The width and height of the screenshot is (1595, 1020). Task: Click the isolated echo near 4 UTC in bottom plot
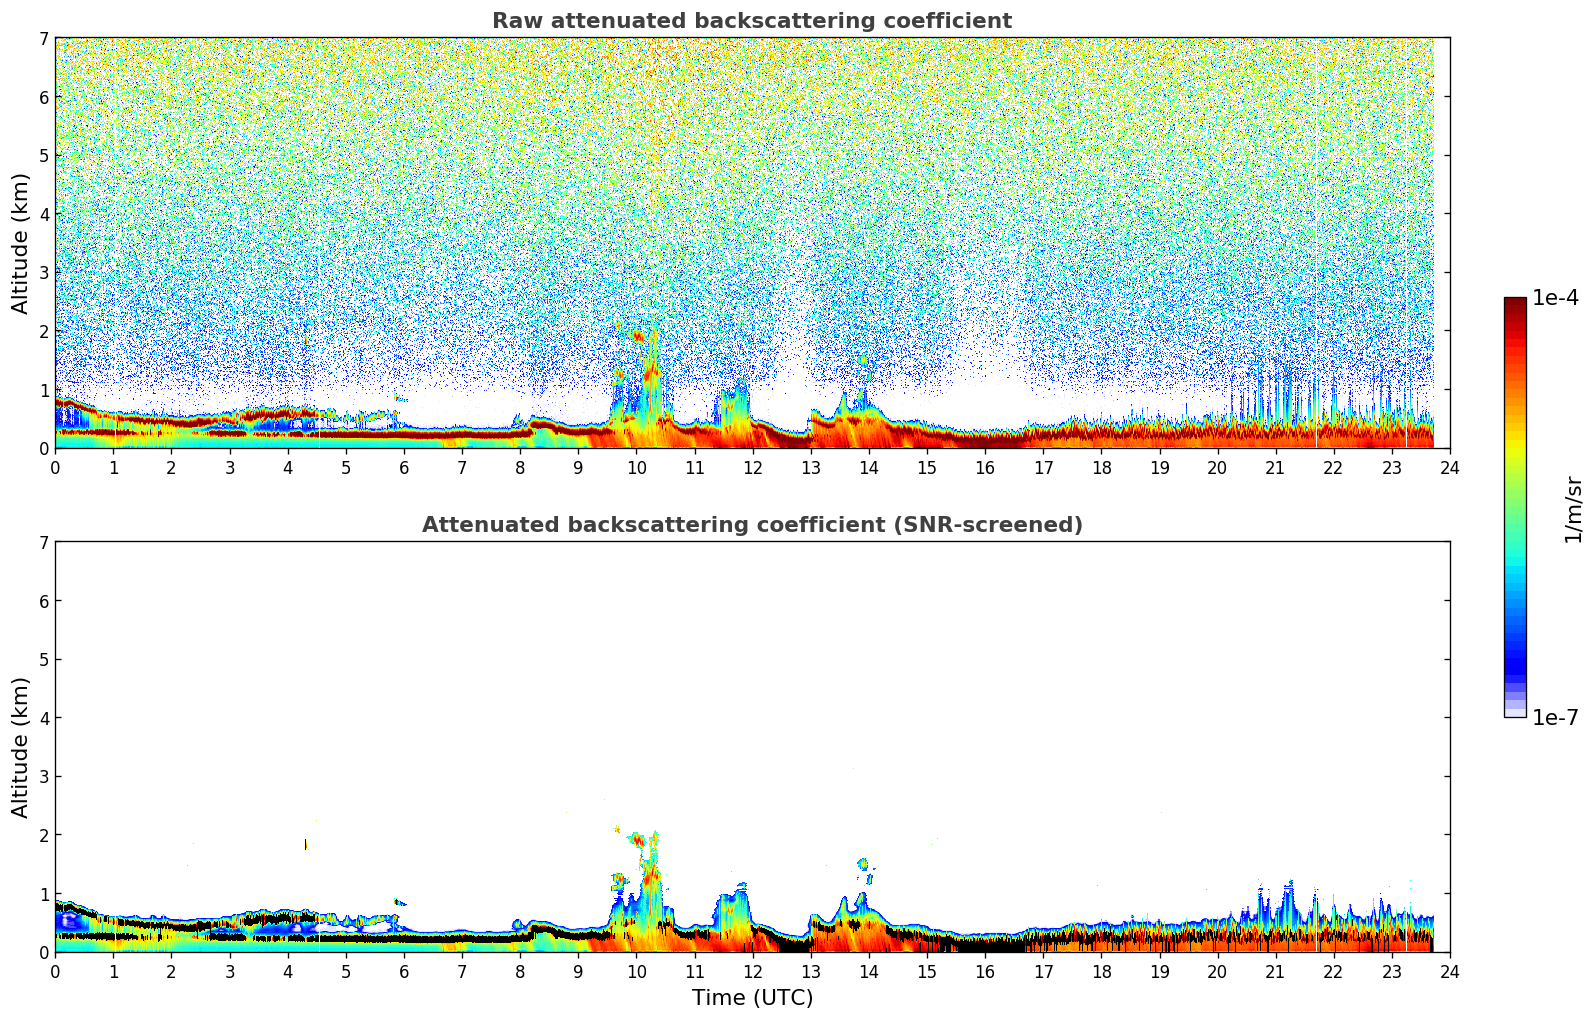(306, 845)
